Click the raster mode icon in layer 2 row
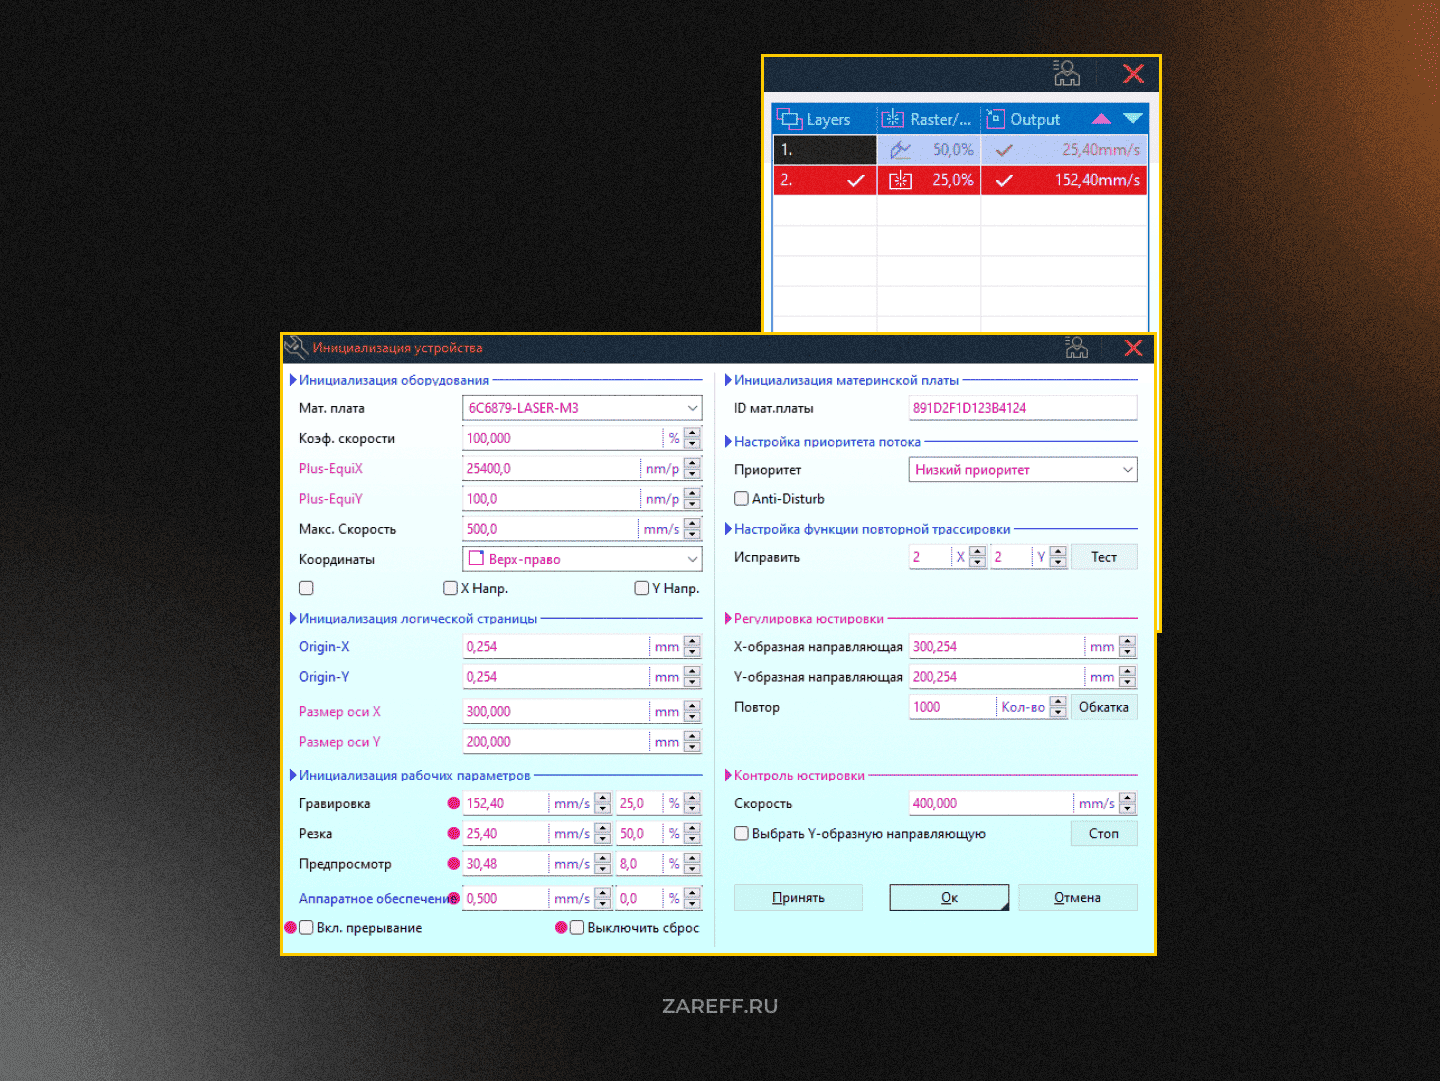Image resolution: width=1440 pixels, height=1081 pixels. click(900, 180)
